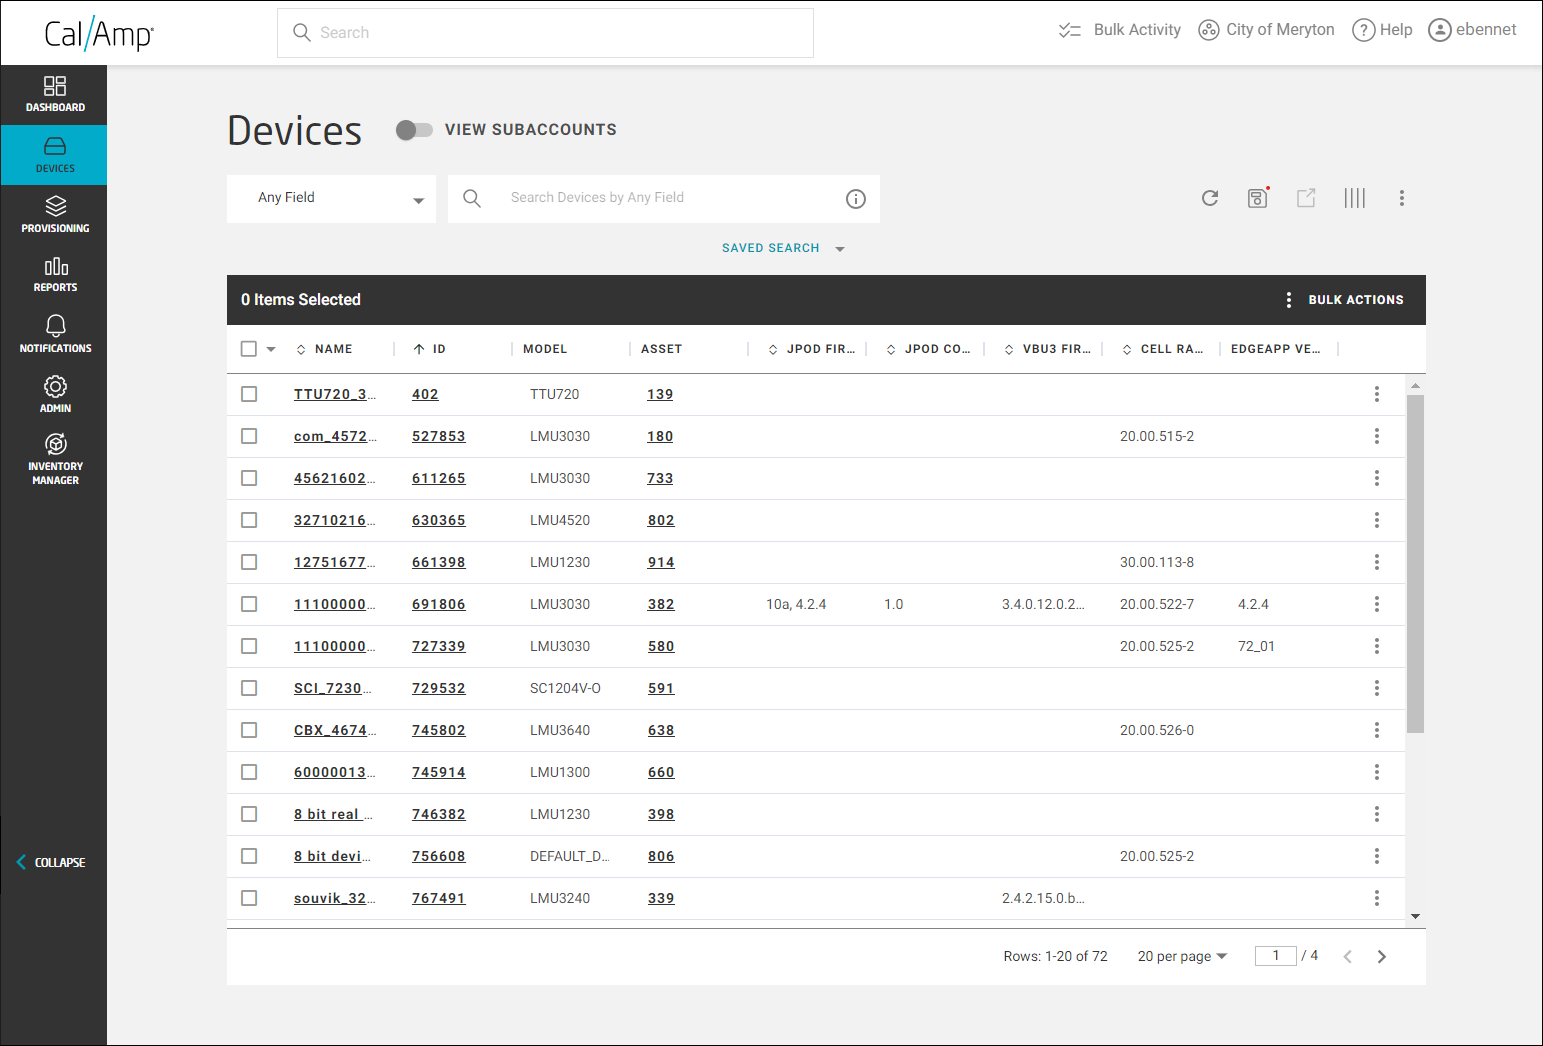
Task: Click the EDGEAPP VE column header
Action: pyautogui.click(x=1276, y=349)
